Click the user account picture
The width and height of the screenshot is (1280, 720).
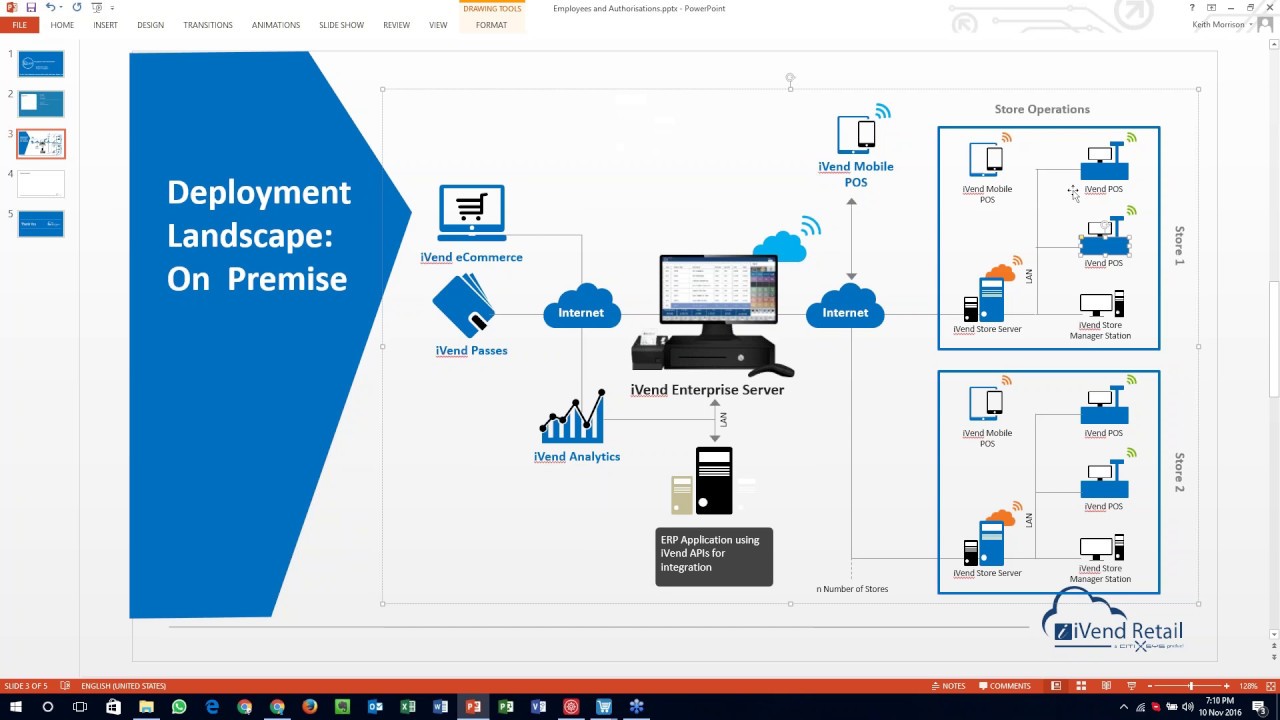coord(1266,25)
